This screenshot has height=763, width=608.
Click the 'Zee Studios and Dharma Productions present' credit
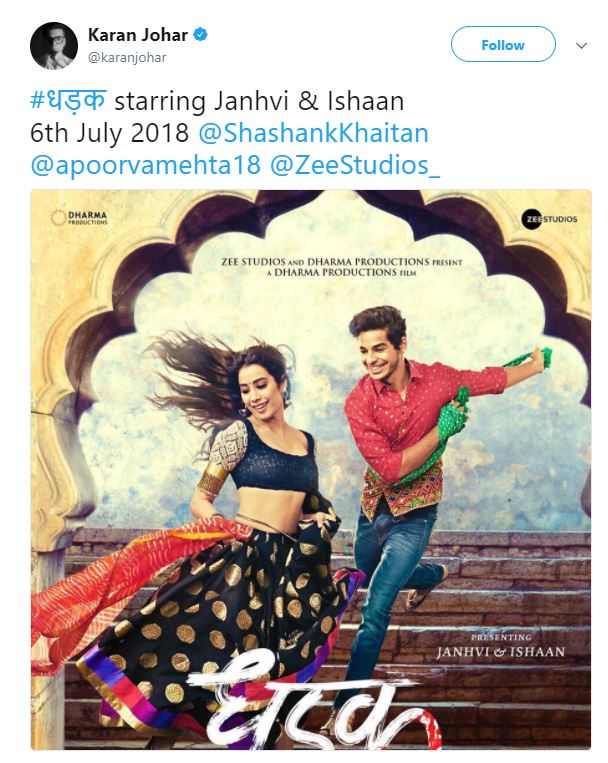pyautogui.click(x=341, y=267)
